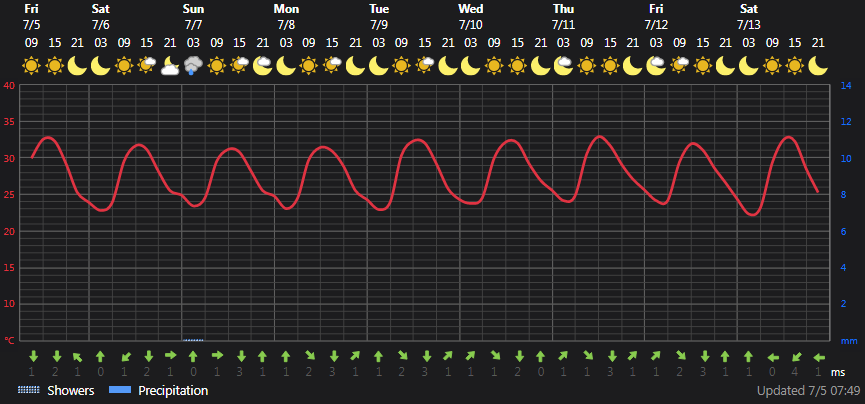Select the "Tue 7/9" day header
Viewport: 865px width, 404px height.
(379, 17)
